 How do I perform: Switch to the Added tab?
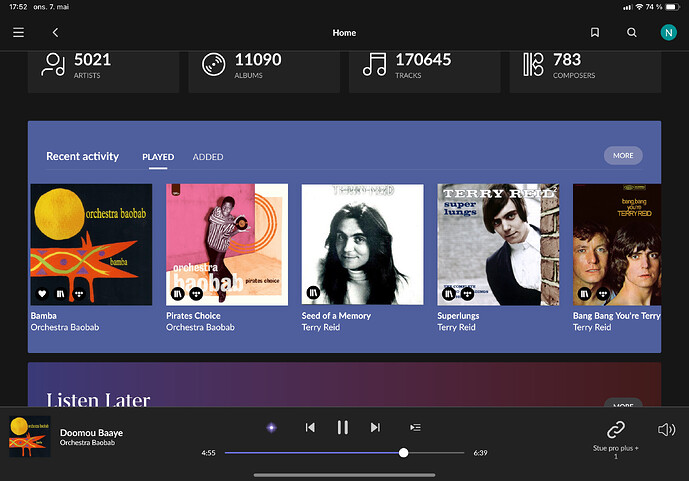pos(208,157)
